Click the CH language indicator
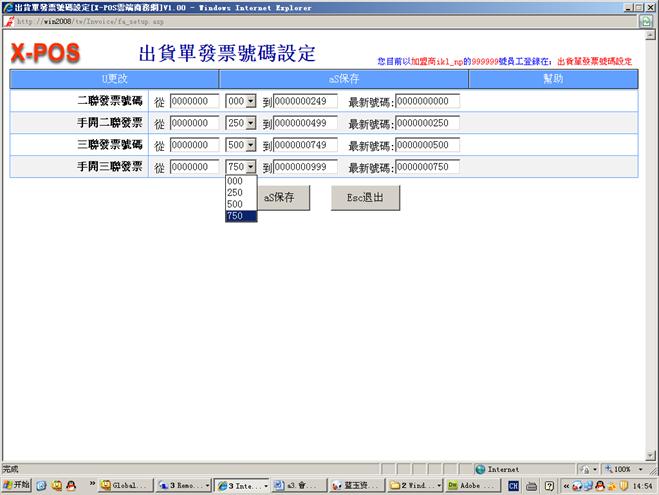This screenshot has height=495, width=659. click(514, 485)
